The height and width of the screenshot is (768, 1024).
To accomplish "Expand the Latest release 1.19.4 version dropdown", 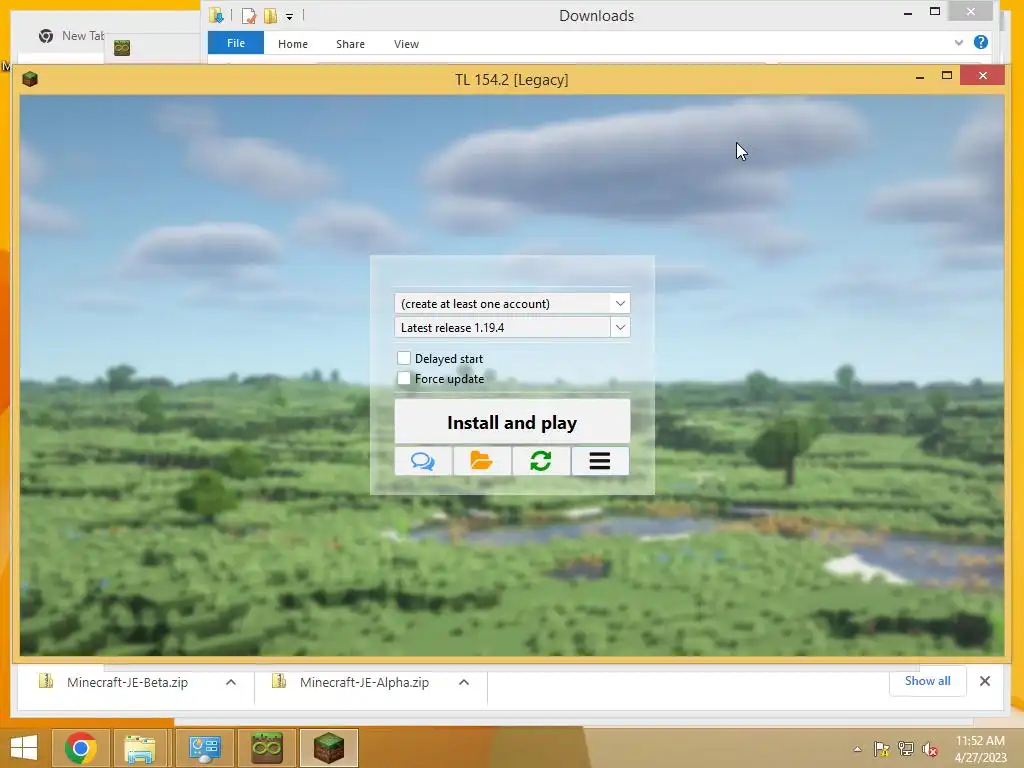I will (620, 327).
